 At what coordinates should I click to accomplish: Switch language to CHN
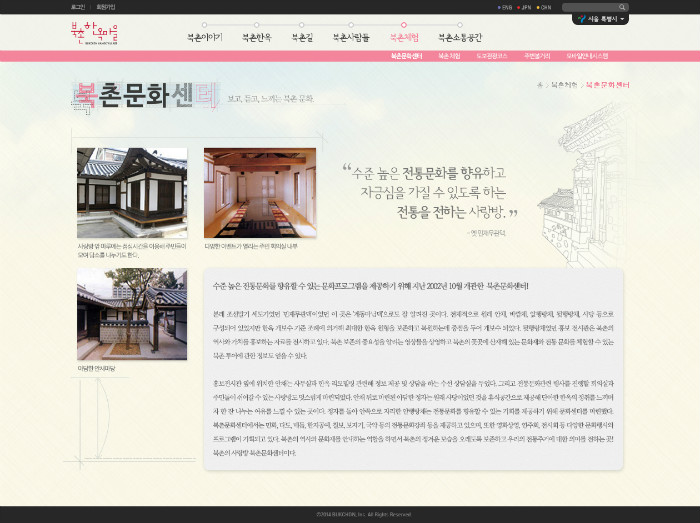coord(545,7)
